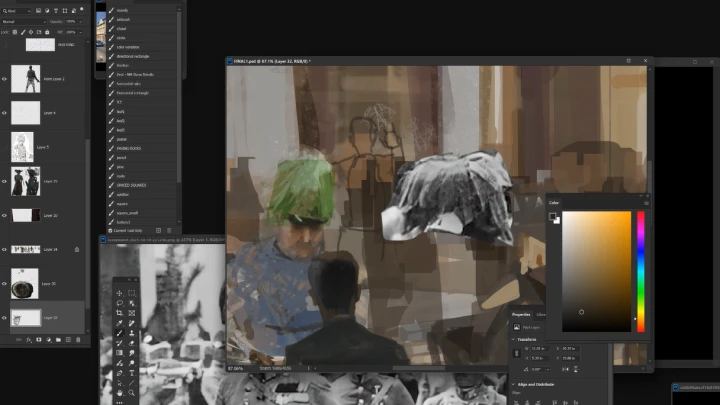Select the Frame tool
Viewport: 720px width, 405px height.
132,313
